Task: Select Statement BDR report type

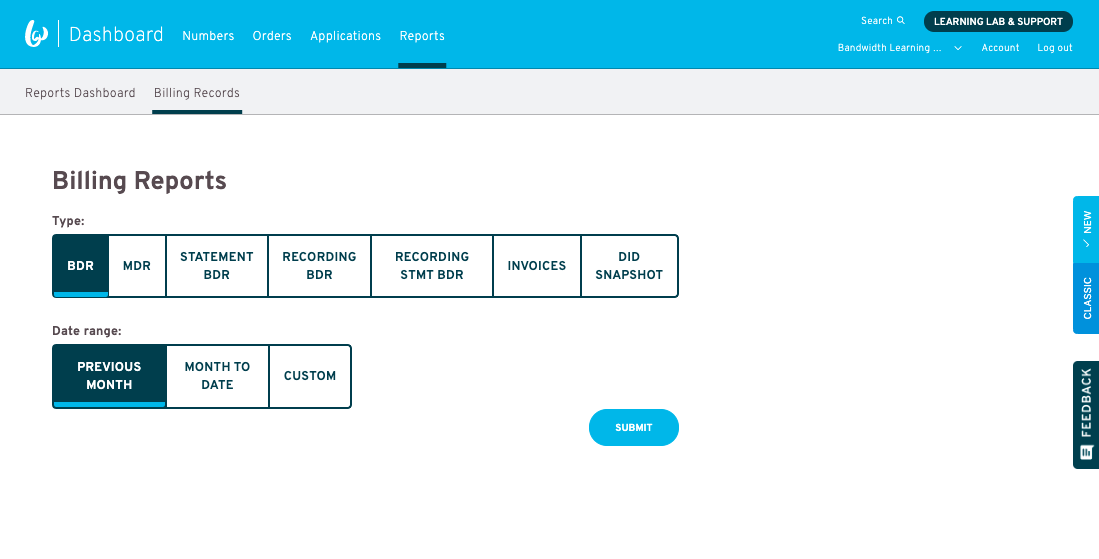Action: tap(217, 266)
